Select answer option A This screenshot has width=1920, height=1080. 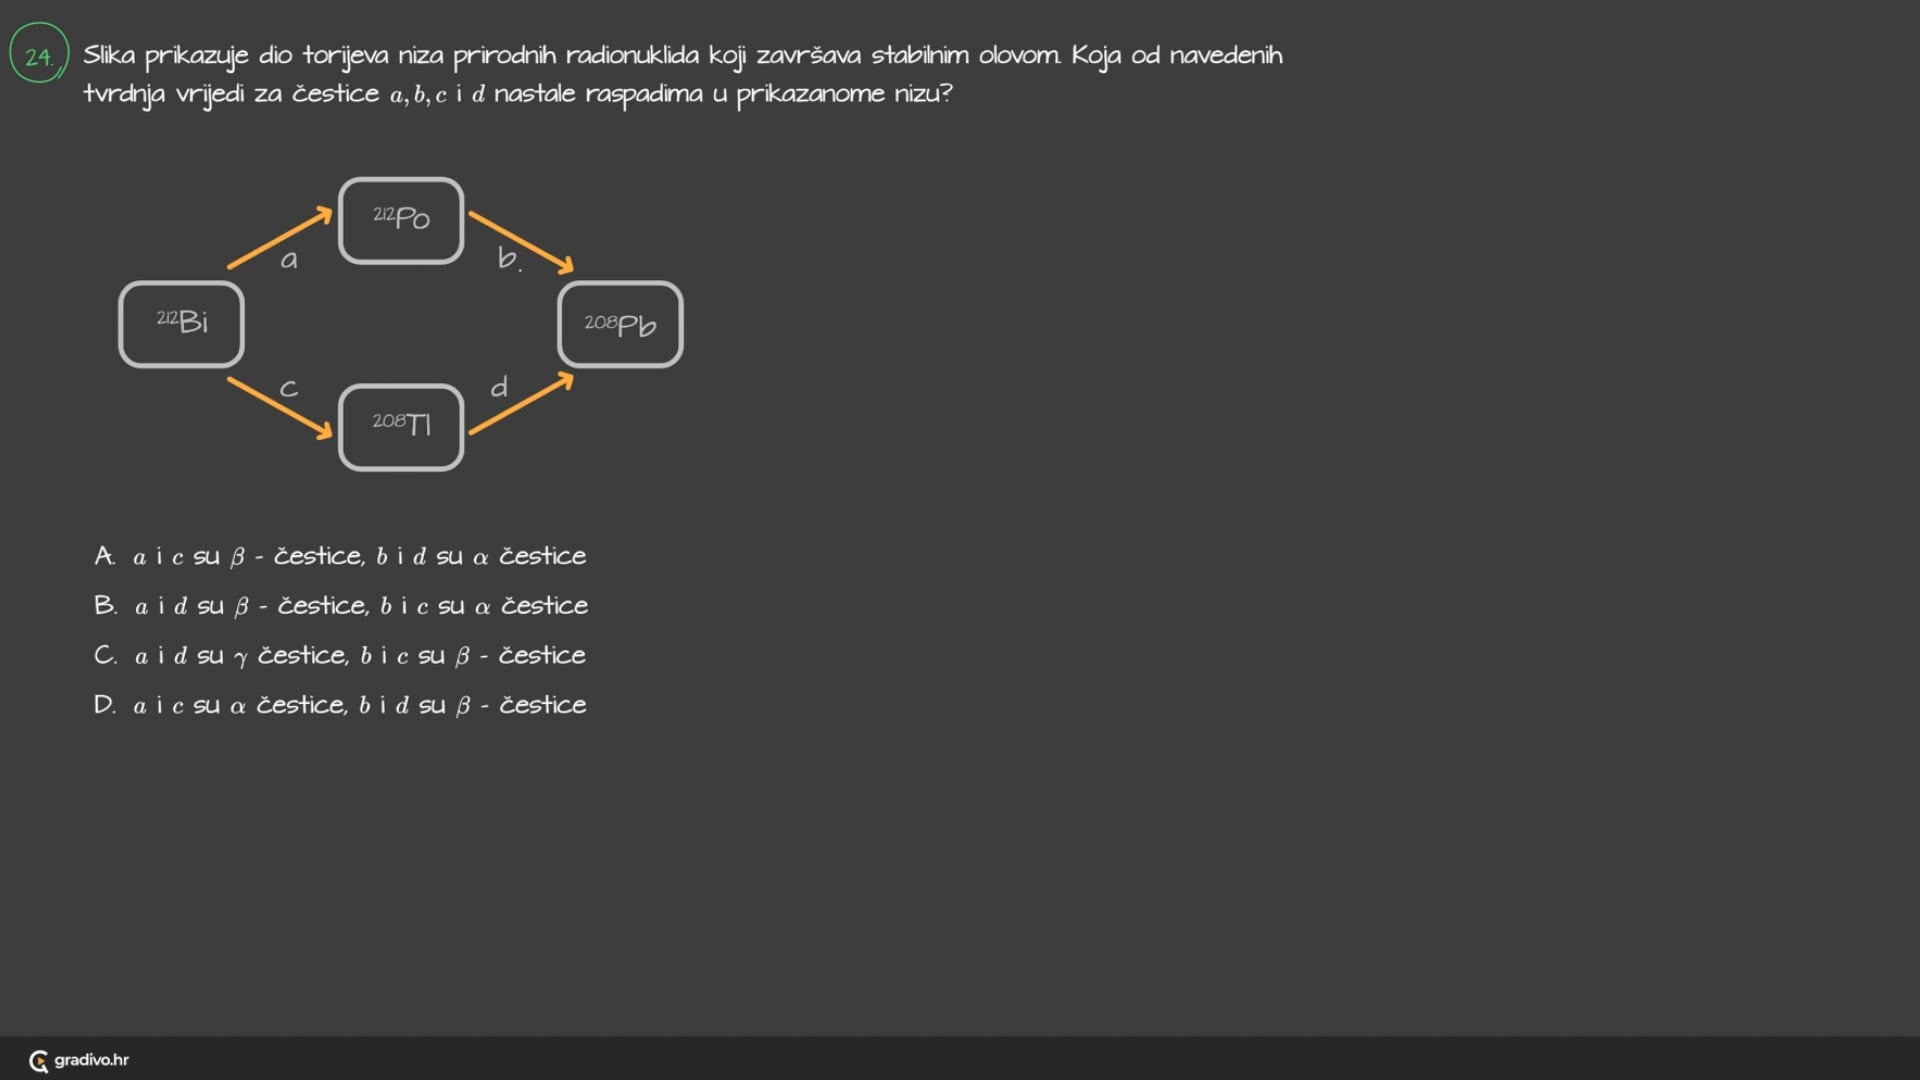[x=340, y=556]
